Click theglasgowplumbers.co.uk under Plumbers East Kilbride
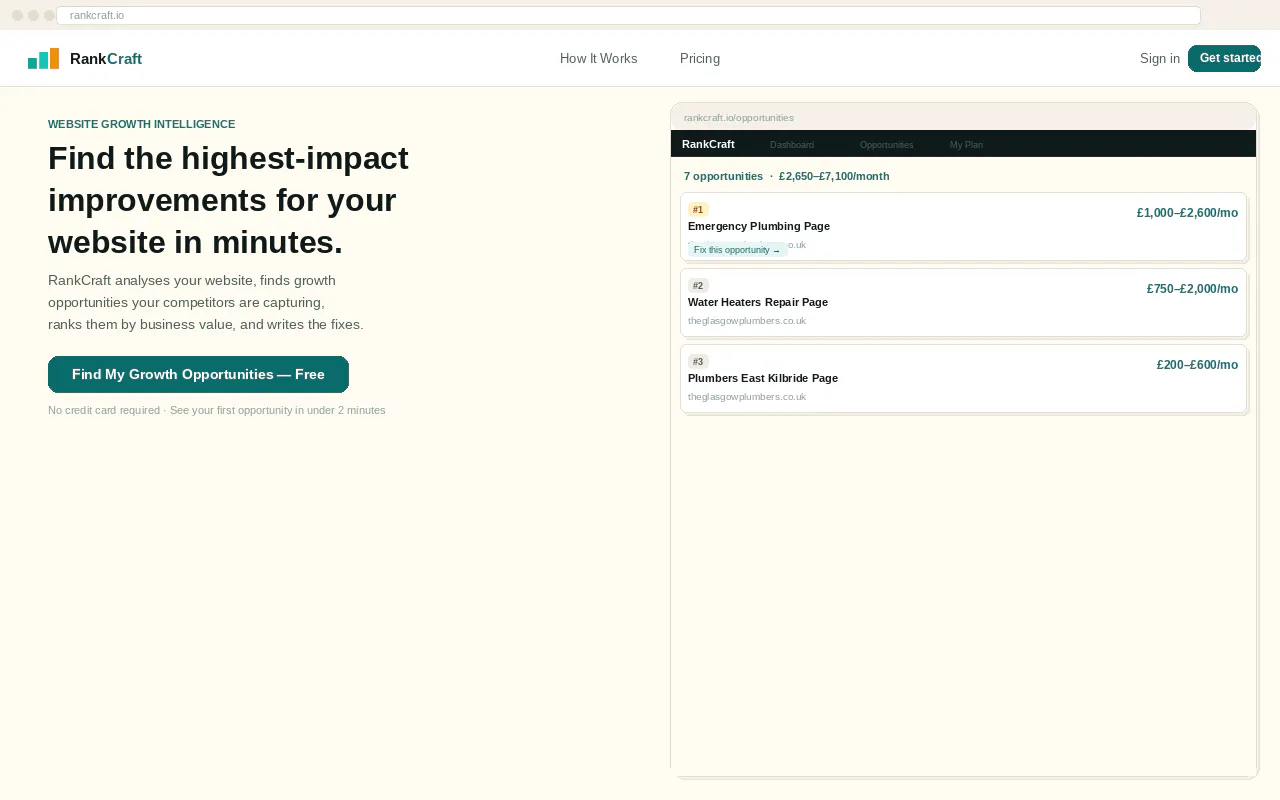 (x=747, y=397)
